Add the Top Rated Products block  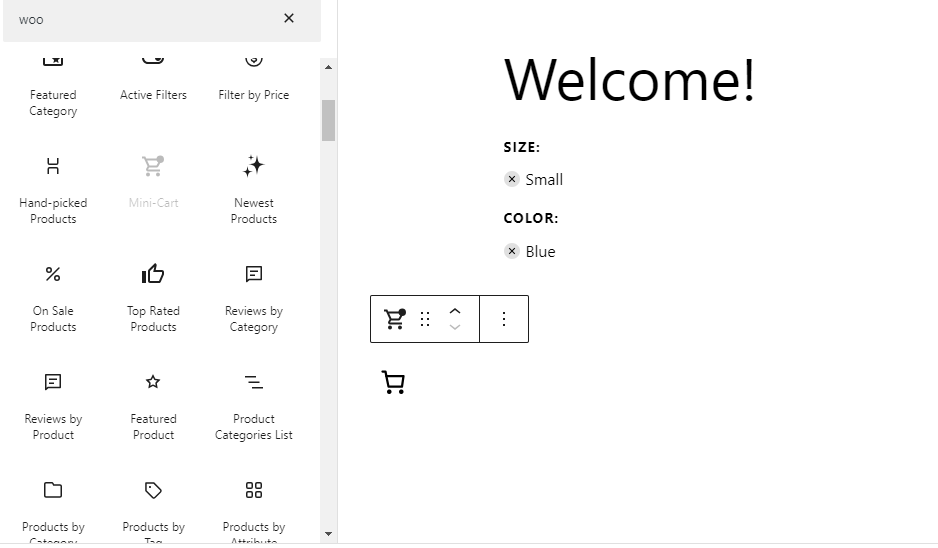tap(153, 297)
